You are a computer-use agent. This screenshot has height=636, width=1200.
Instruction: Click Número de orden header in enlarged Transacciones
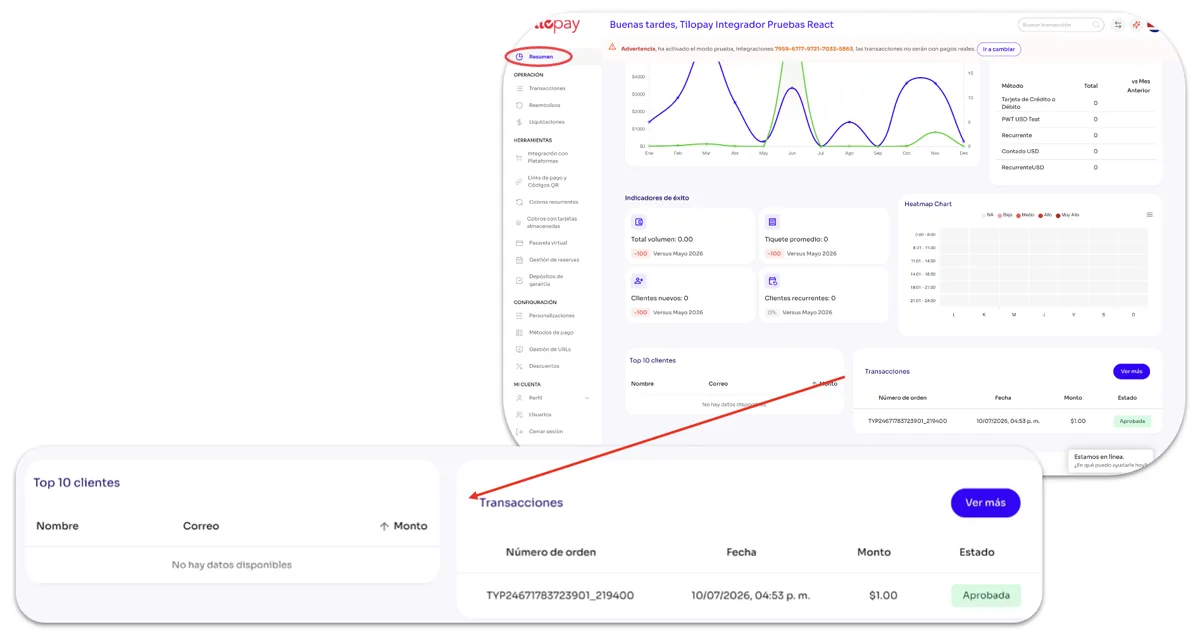click(x=551, y=552)
